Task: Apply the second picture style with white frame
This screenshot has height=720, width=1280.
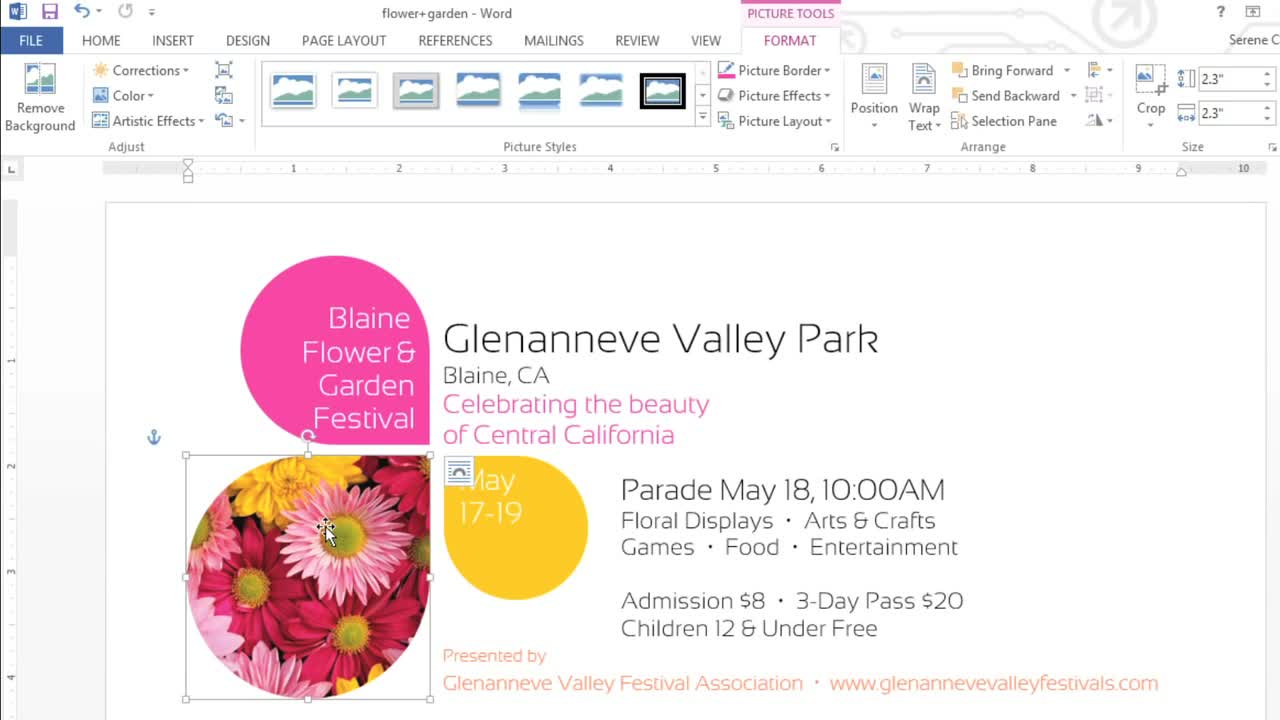Action: (x=355, y=91)
